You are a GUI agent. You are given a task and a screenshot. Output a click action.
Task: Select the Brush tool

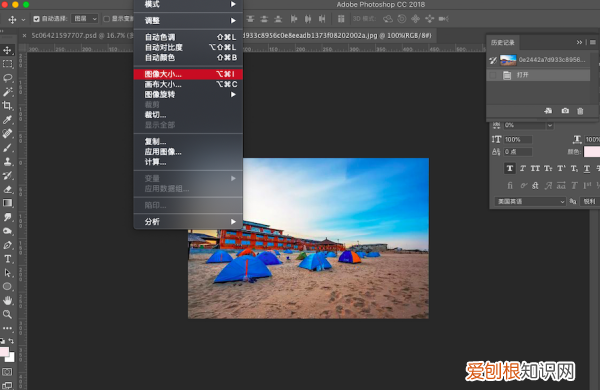(x=7, y=148)
